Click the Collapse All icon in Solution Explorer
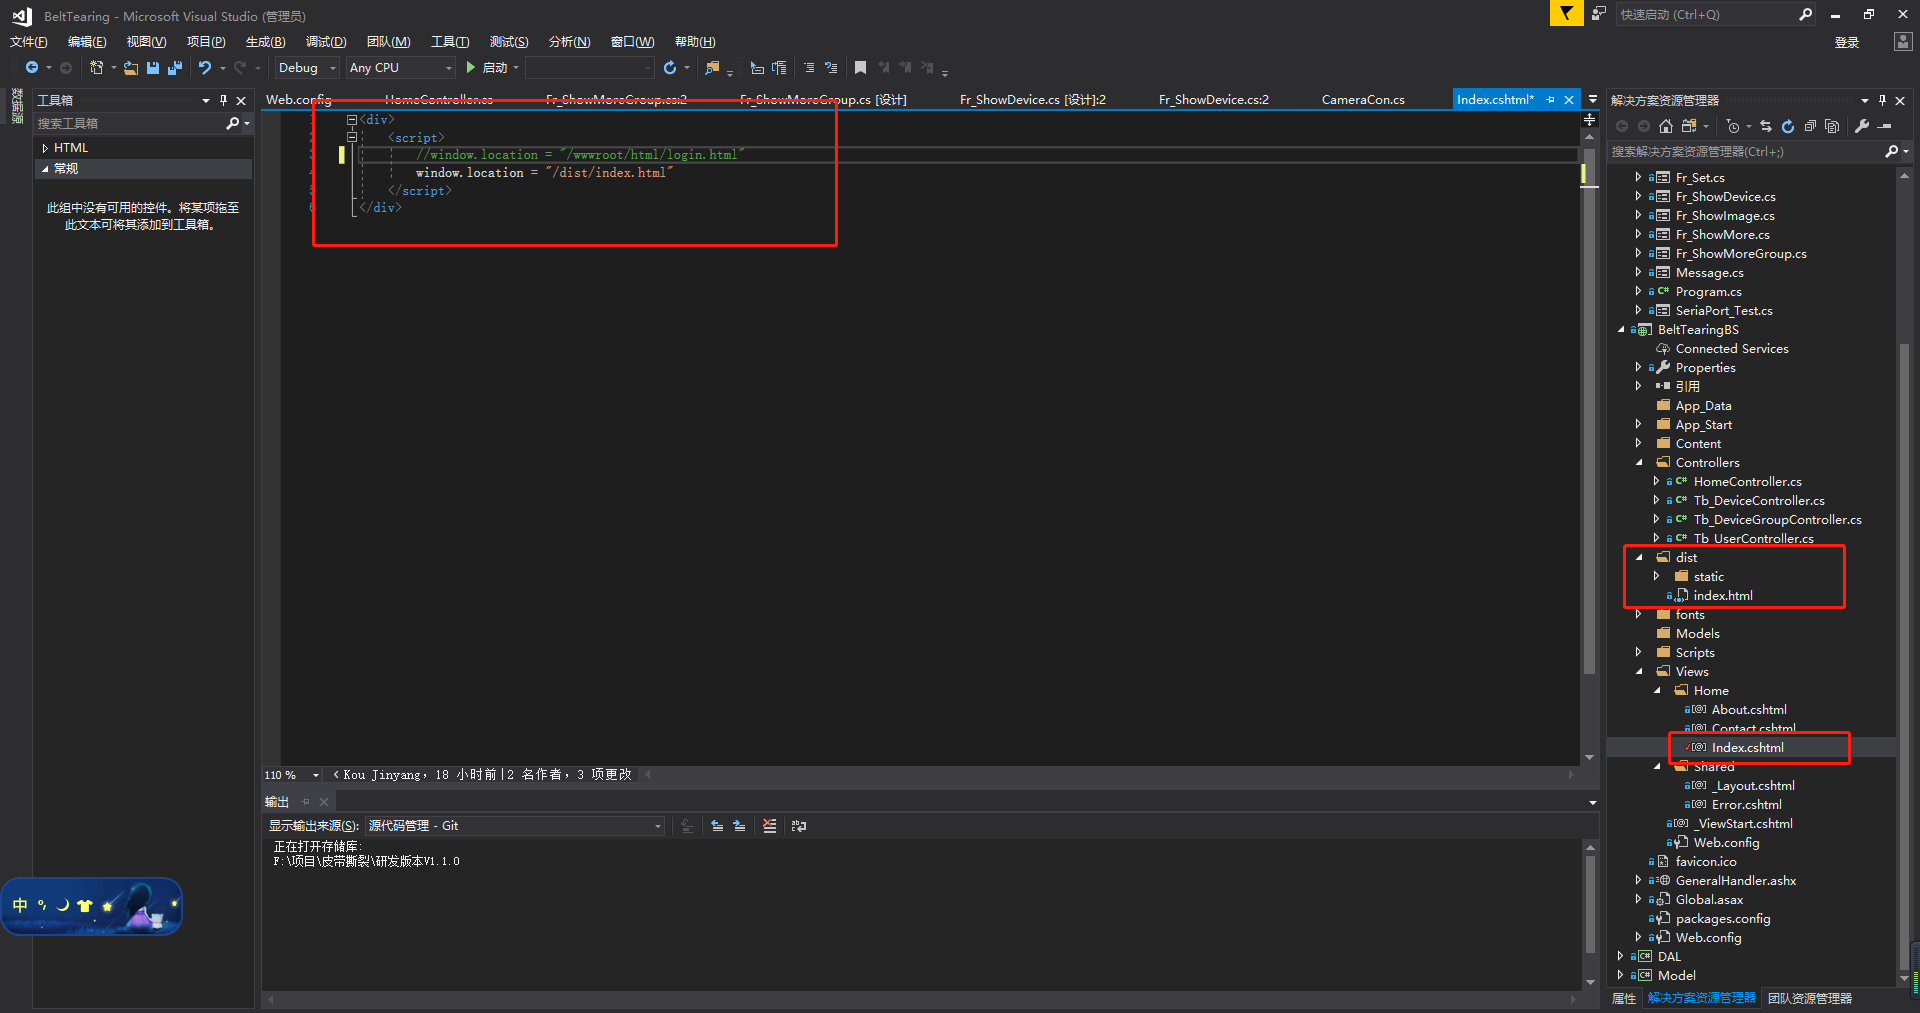The image size is (1920, 1013). pos(1812,126)
